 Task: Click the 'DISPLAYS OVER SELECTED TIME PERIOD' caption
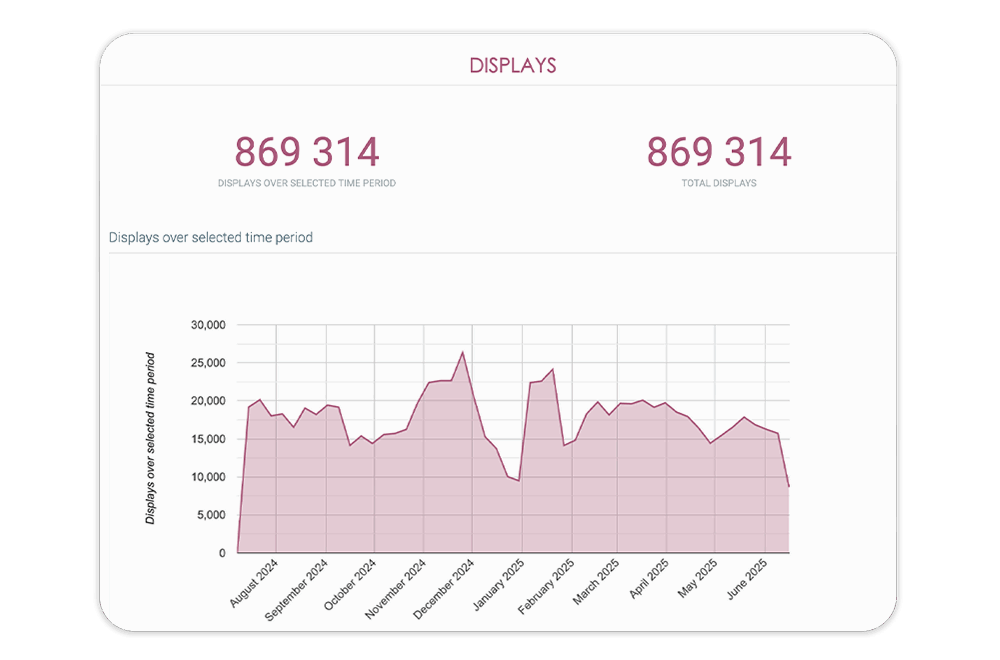click(x=307, y=184)
